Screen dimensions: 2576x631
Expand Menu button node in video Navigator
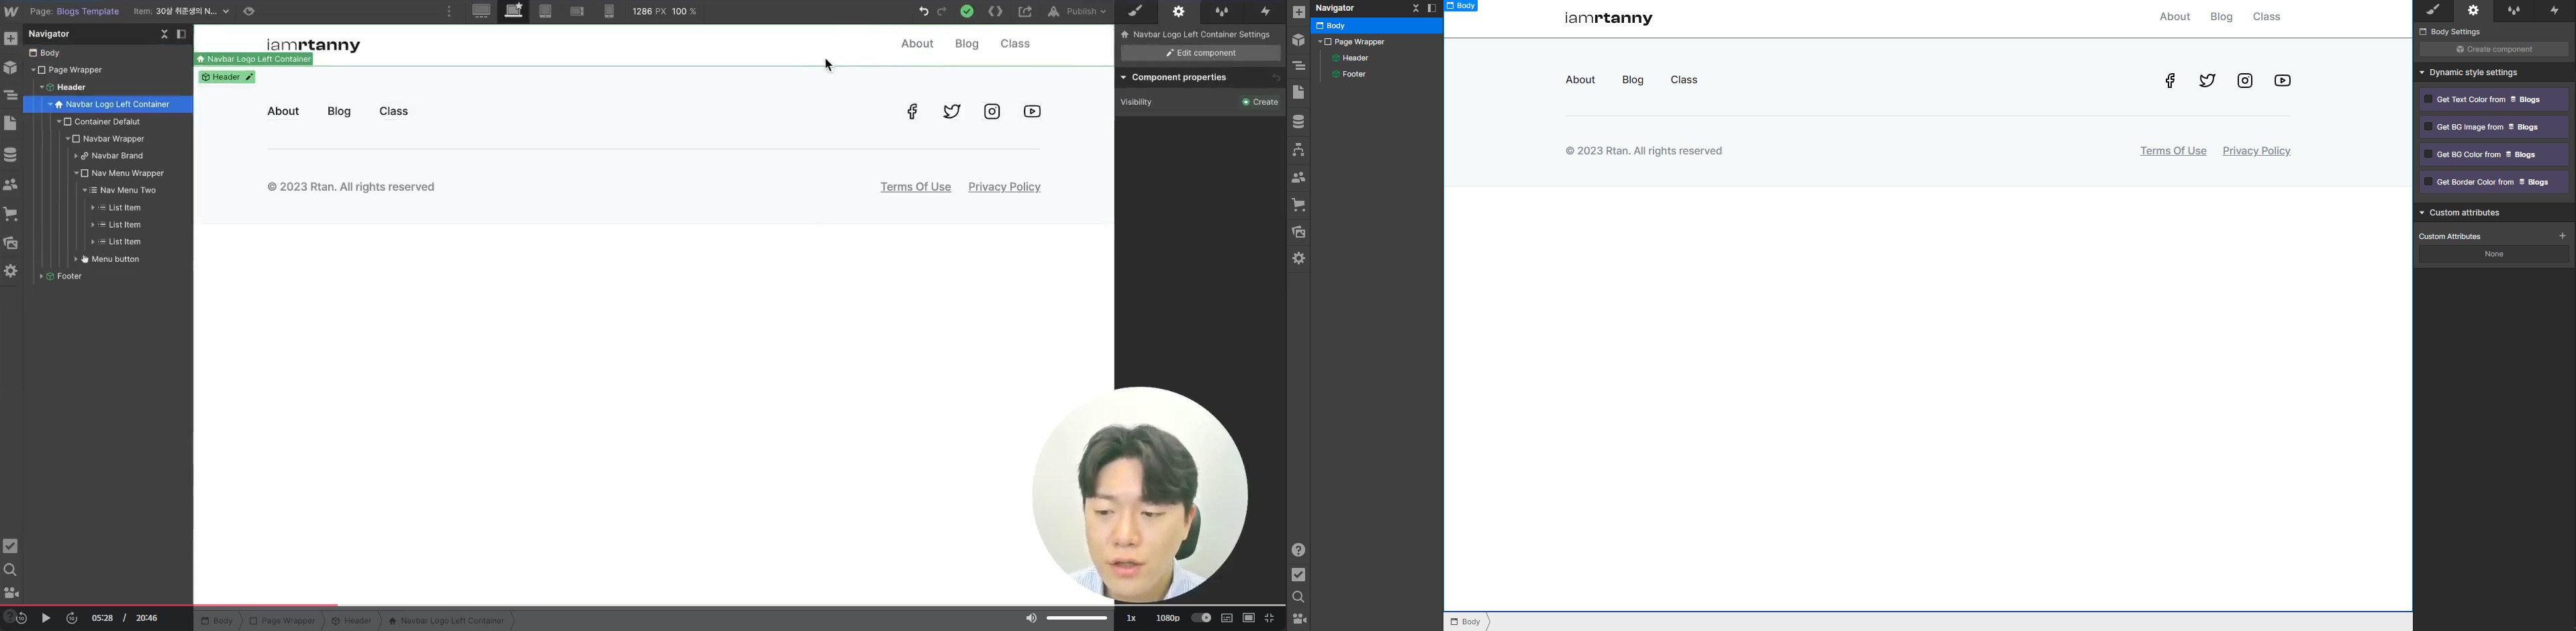76,260
